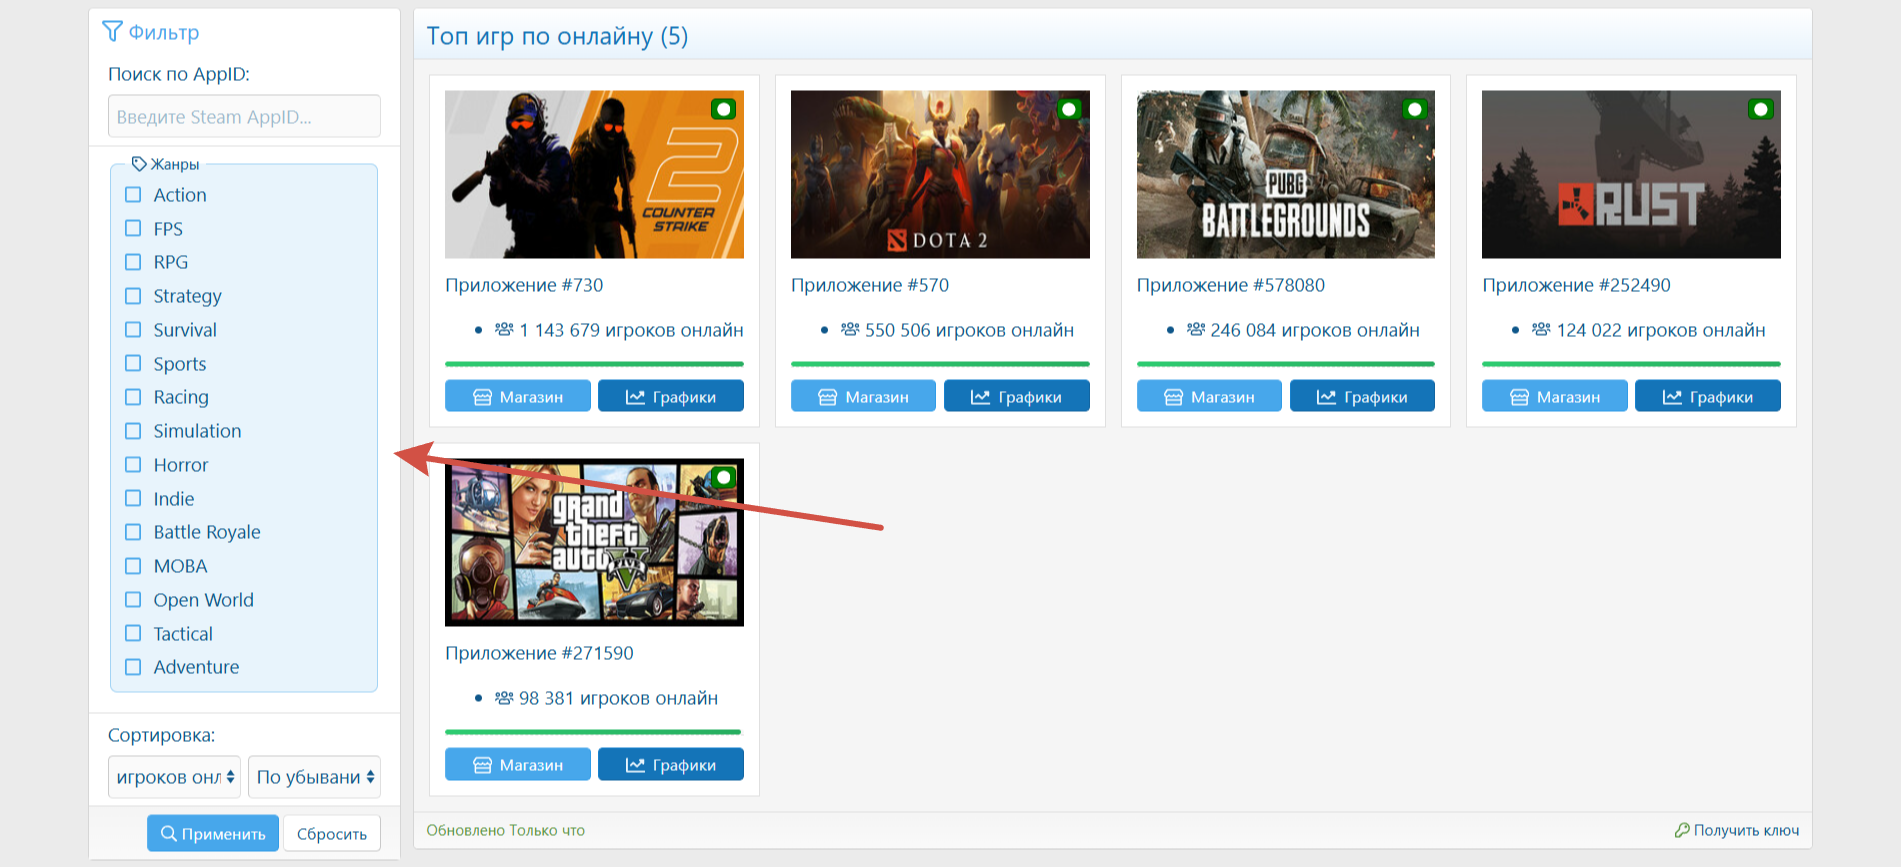Viewport: 1901px width, 867px height.
Task: Open Графики for app #570
Action: pyautogui.click(x=1017, y=397)
